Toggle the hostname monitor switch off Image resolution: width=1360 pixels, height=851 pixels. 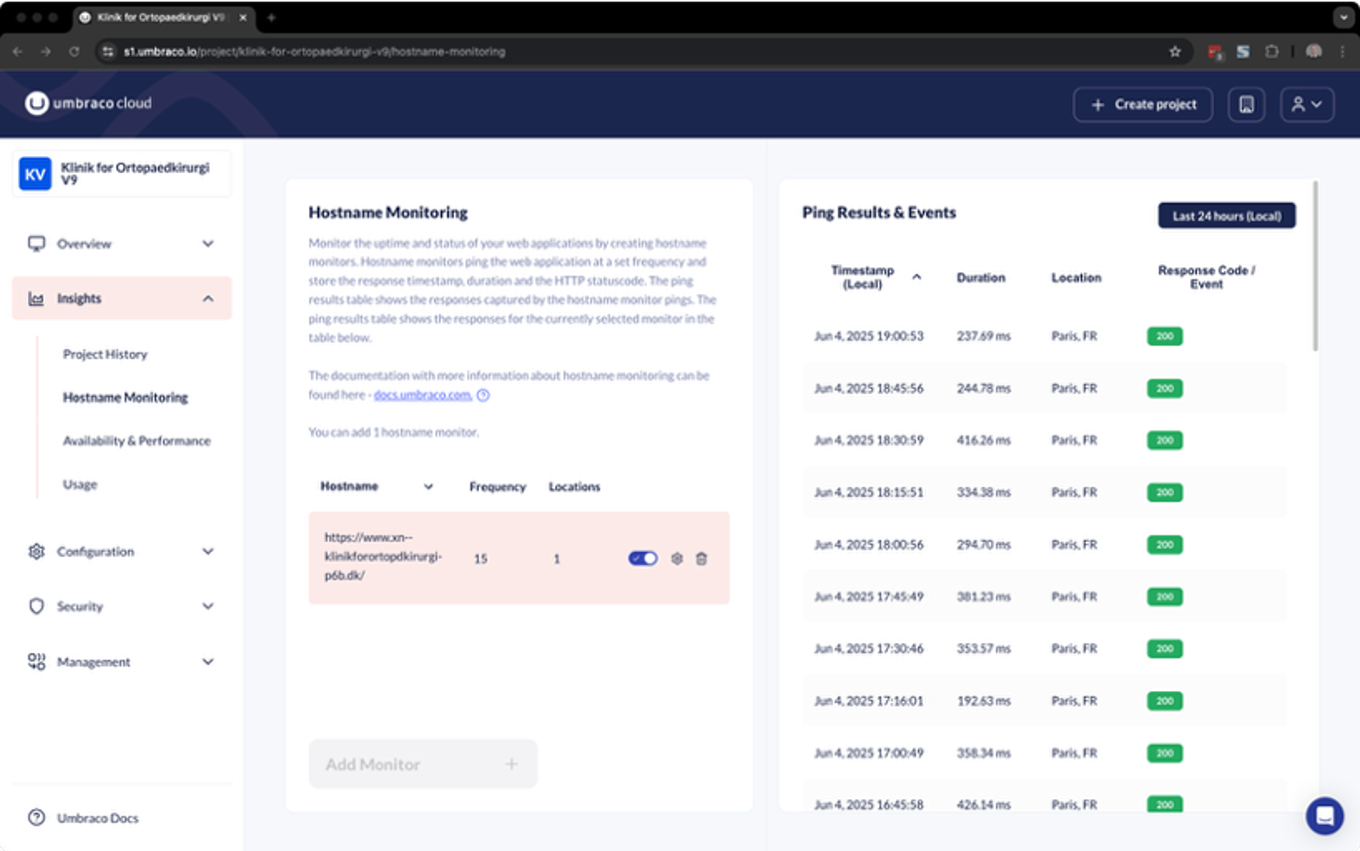pos(643,558)
